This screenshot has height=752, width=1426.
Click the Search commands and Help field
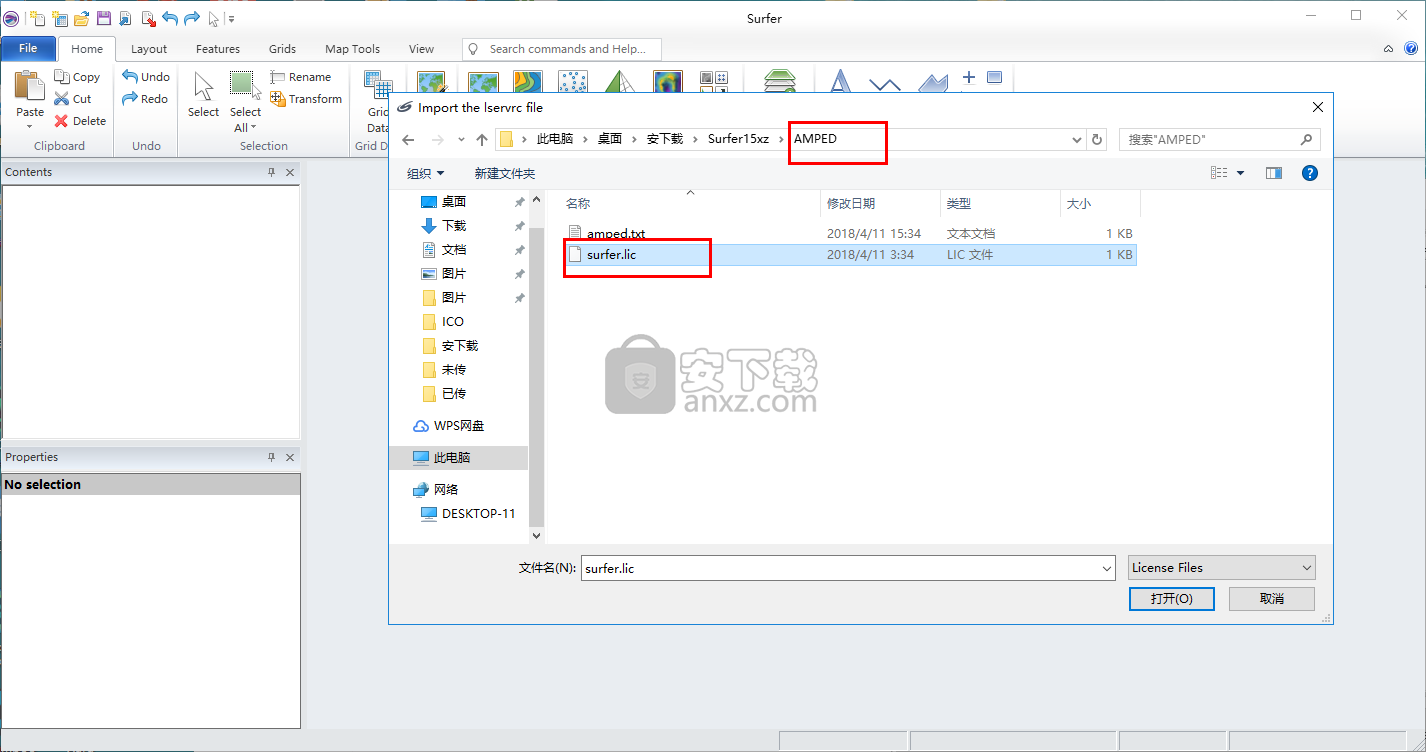pyautogui.click(x=562, y=48)
